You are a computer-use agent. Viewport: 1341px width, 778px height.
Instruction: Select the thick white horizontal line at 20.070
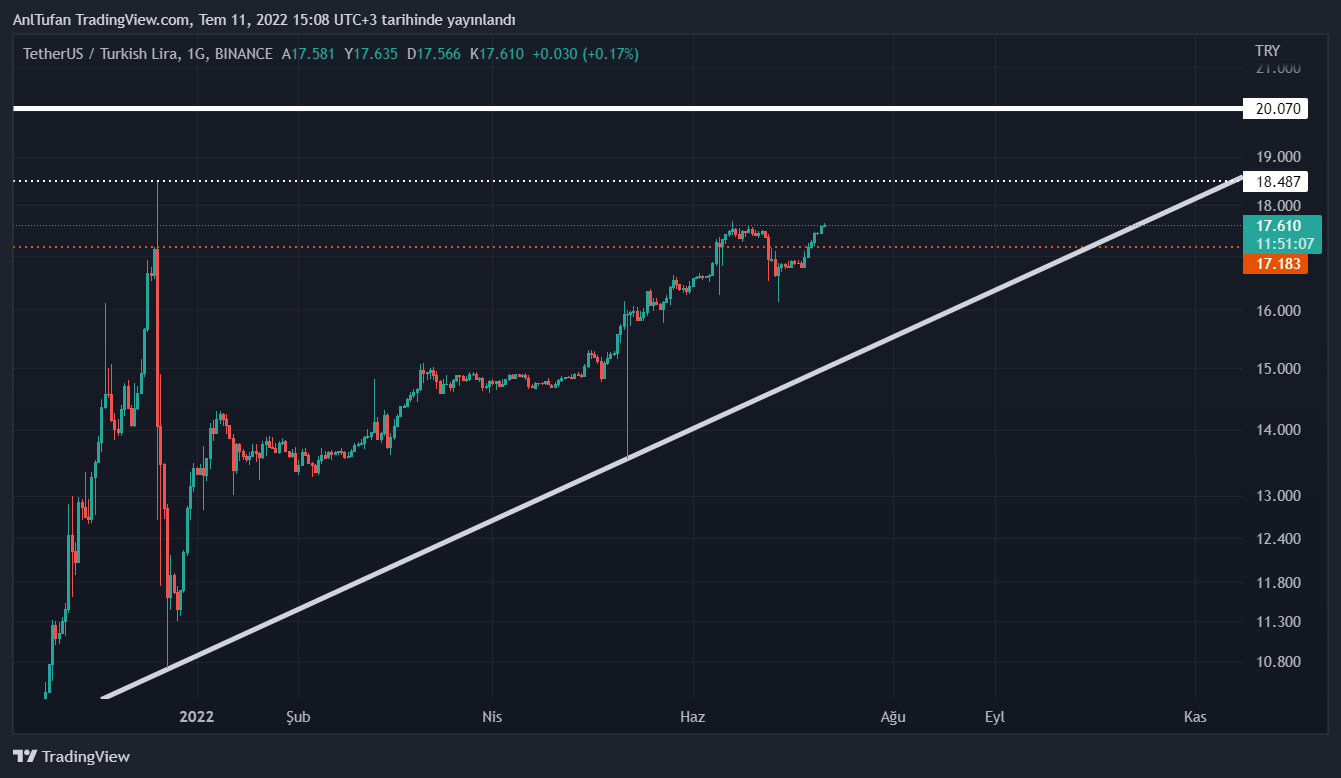point(600,108)
